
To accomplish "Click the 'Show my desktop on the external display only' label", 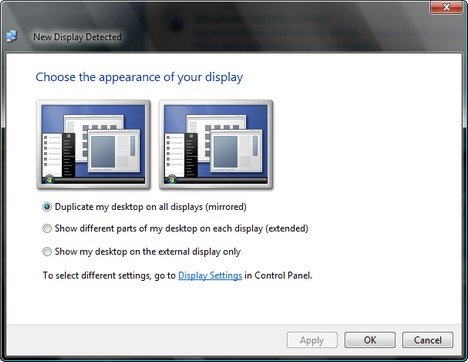I will point(148,251).
